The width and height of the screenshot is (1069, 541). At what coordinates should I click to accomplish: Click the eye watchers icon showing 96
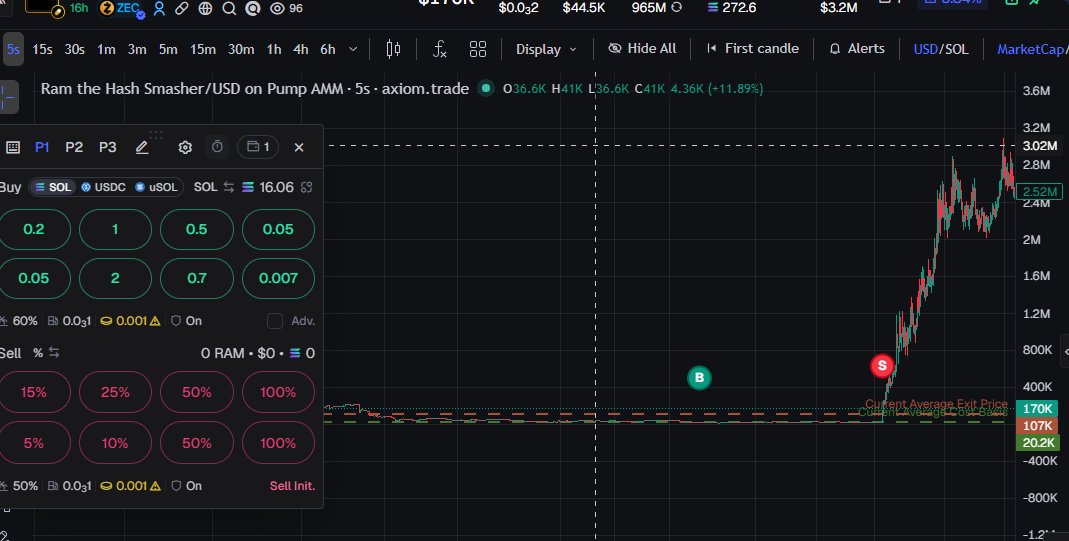point(277,8)
